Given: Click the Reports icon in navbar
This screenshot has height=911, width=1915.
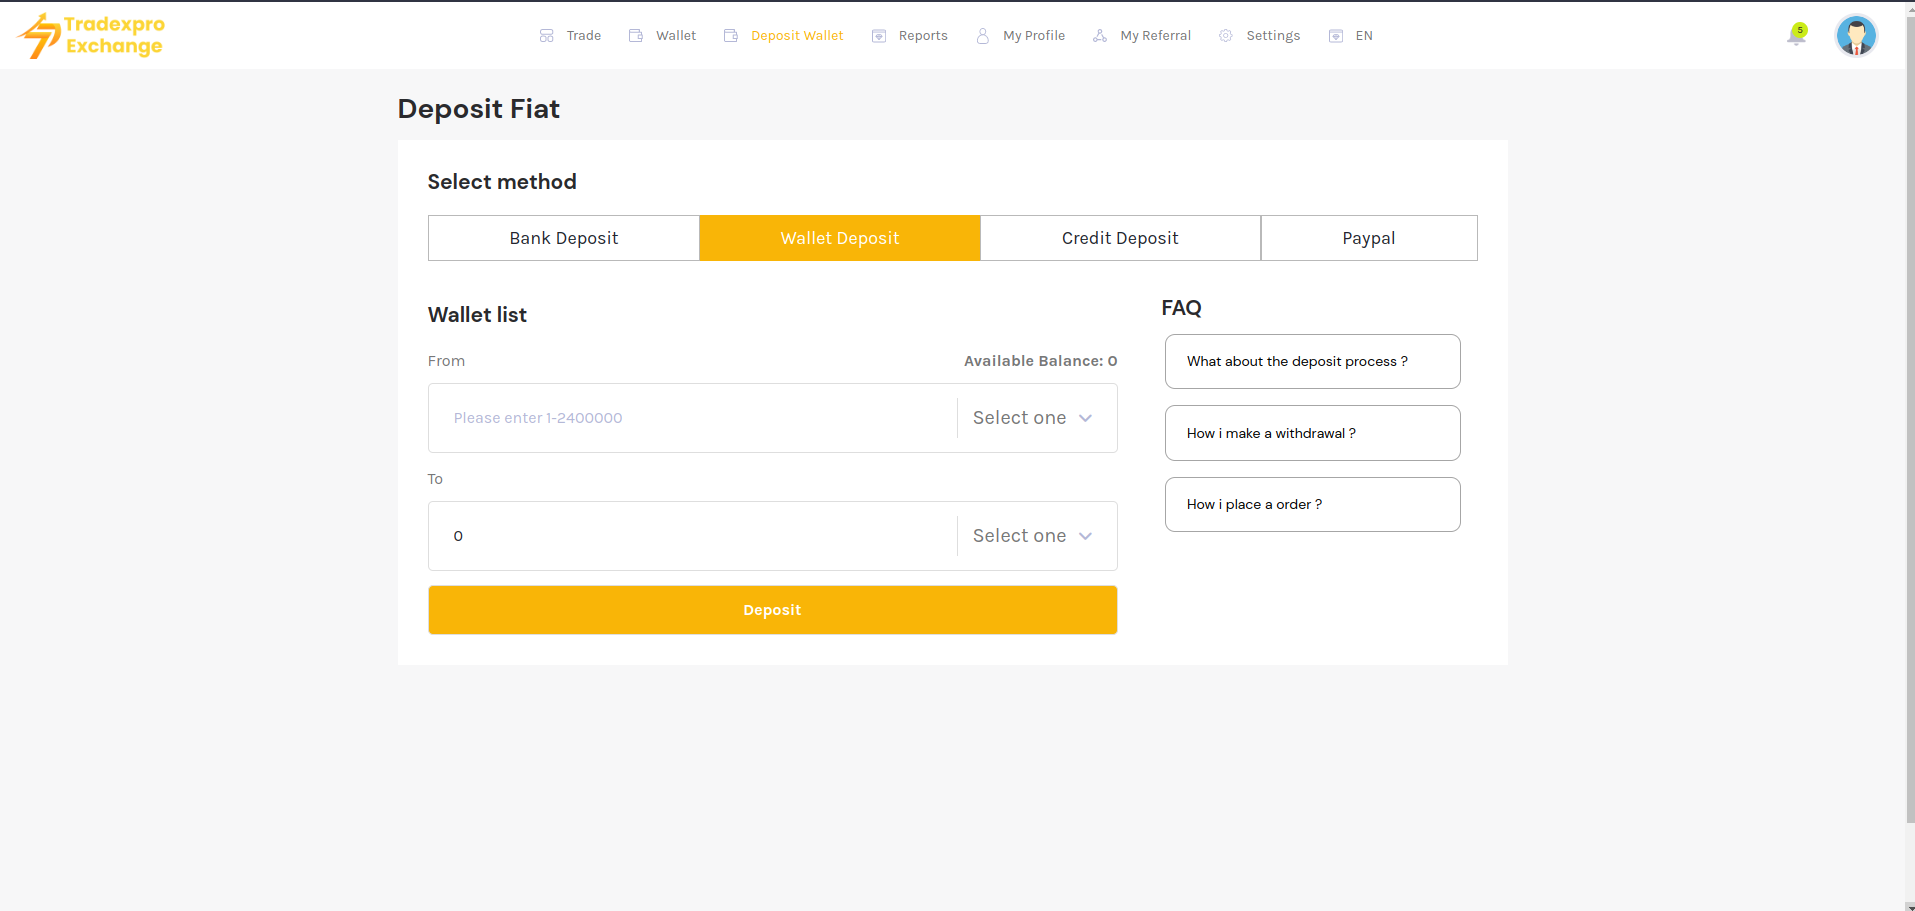Looking at the screenshot, I should pyautogui.click(x=879, y=36).
